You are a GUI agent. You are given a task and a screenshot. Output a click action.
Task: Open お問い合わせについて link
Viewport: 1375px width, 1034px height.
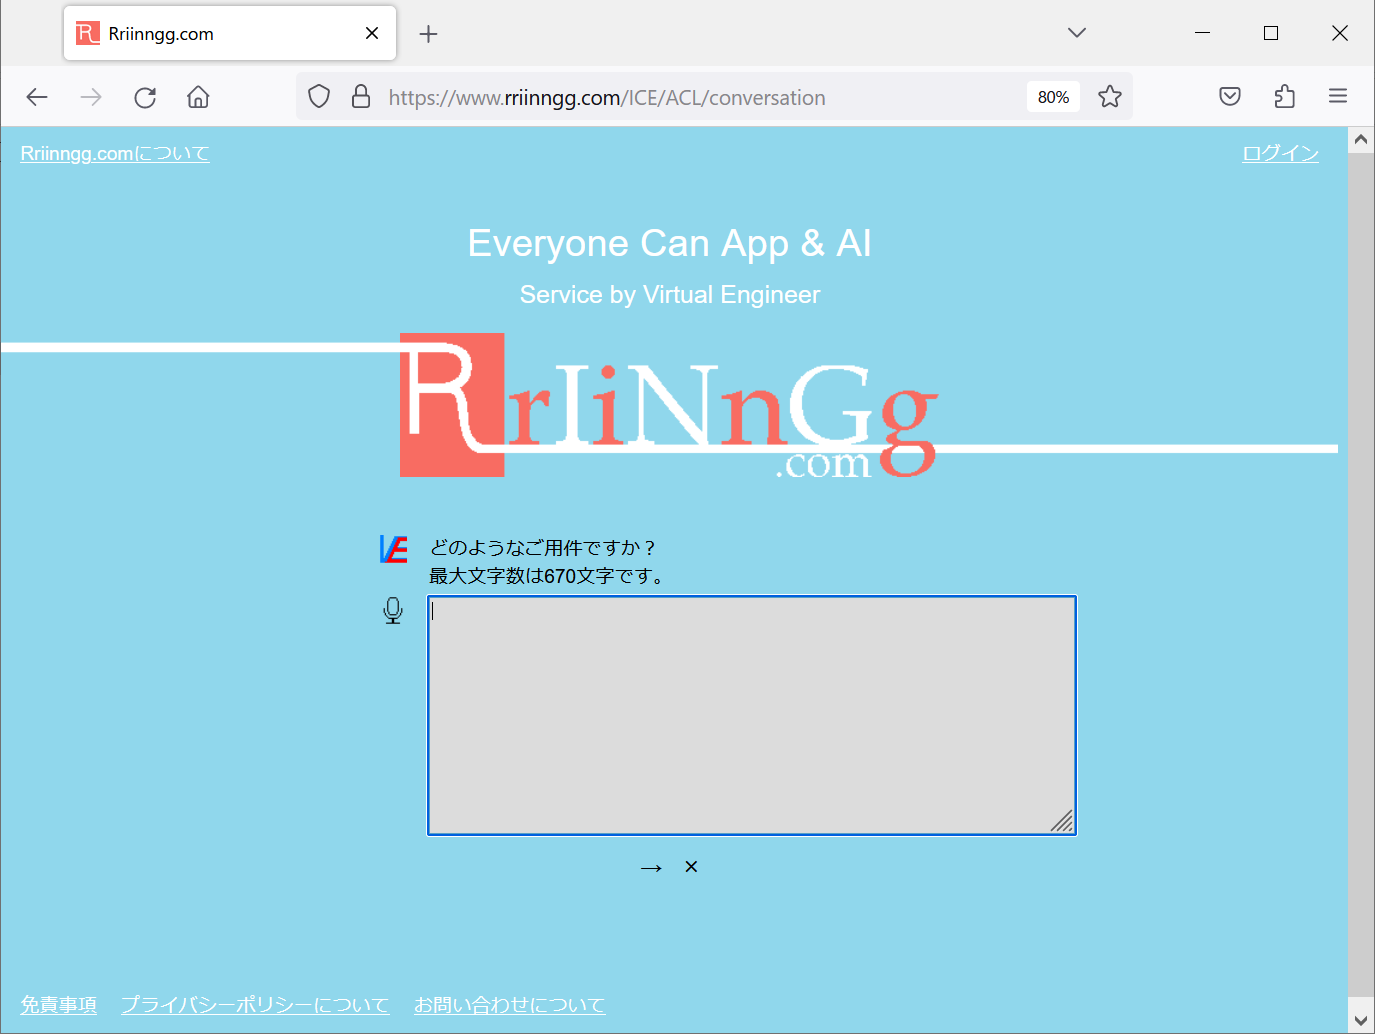510,1005
